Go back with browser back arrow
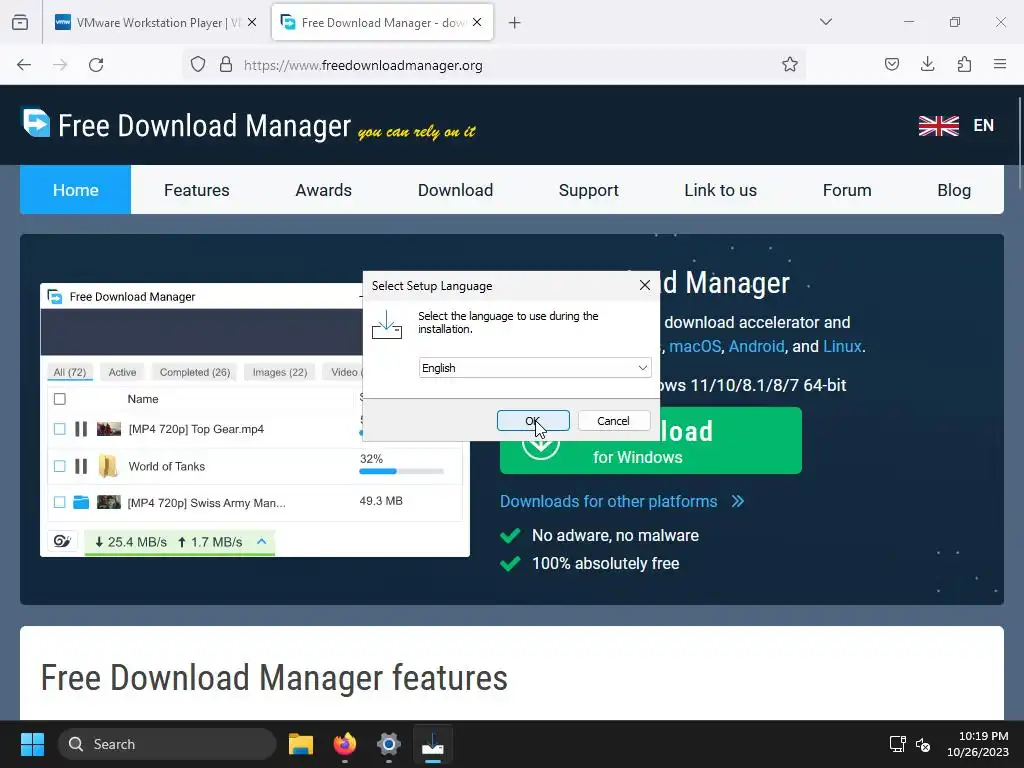 (24, 65)
